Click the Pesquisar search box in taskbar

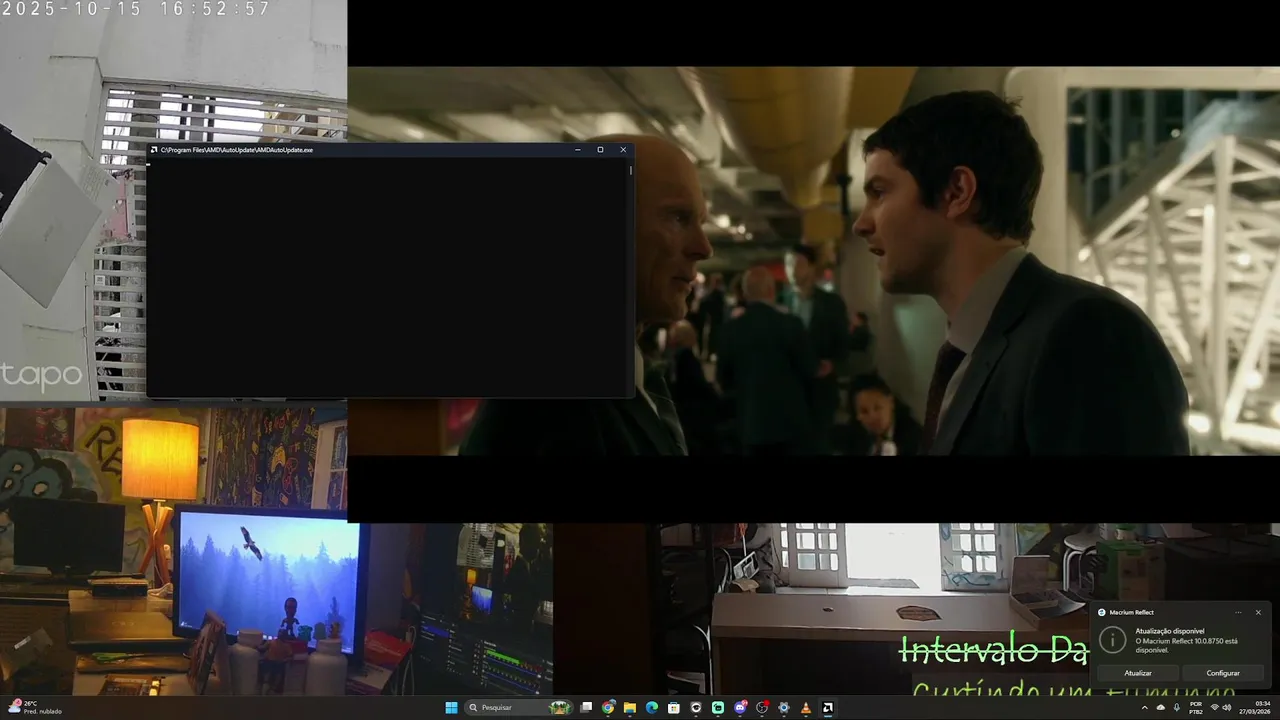(x=518, y=707)
